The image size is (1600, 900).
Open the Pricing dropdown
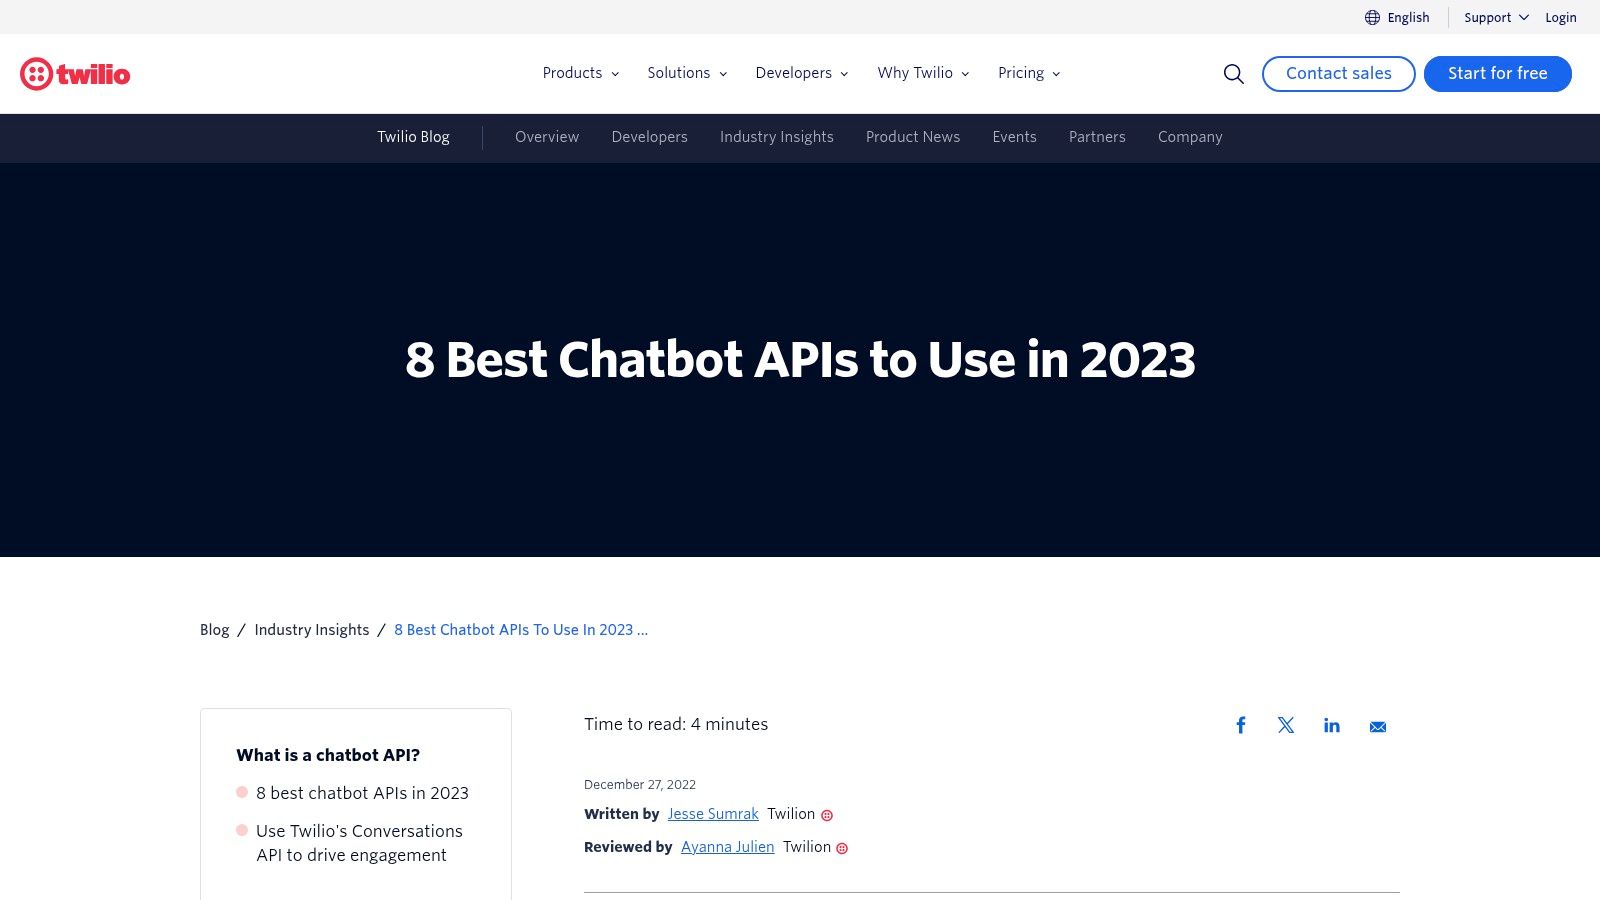[1029, 73]
